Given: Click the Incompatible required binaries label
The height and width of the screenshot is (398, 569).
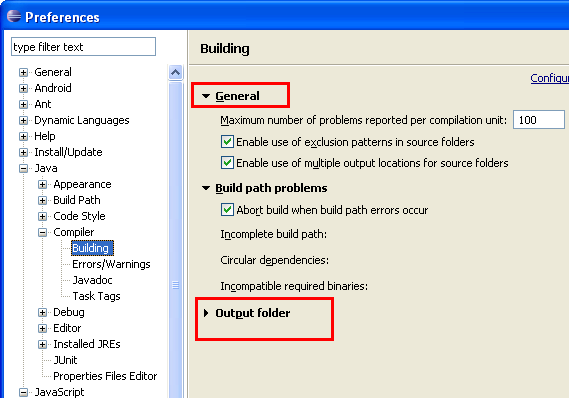Looking at the screenshot, I should (294, 286).
